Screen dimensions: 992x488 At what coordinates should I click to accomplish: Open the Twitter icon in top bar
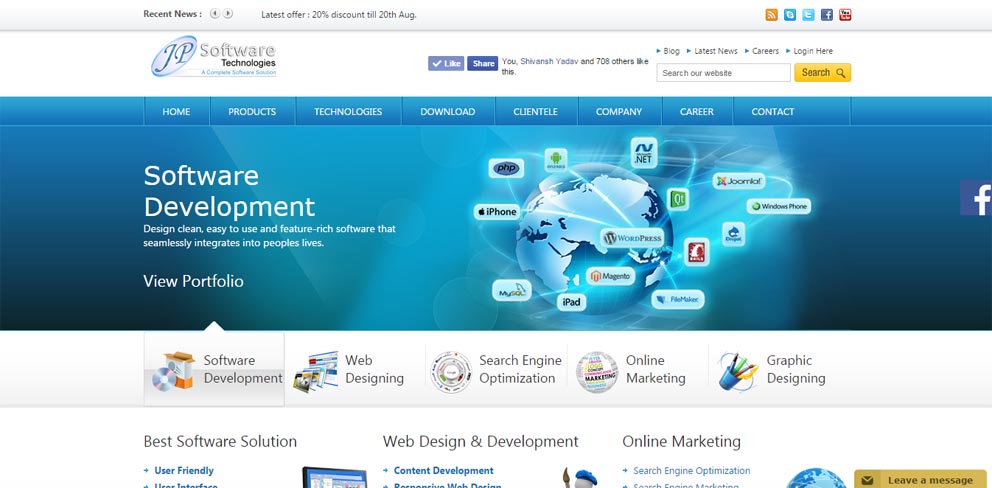(x=808, y=15)
